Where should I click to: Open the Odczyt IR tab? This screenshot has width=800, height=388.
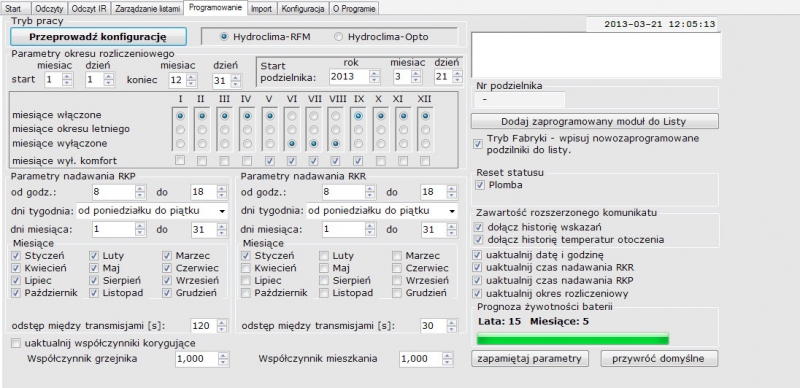pos(88,9)
